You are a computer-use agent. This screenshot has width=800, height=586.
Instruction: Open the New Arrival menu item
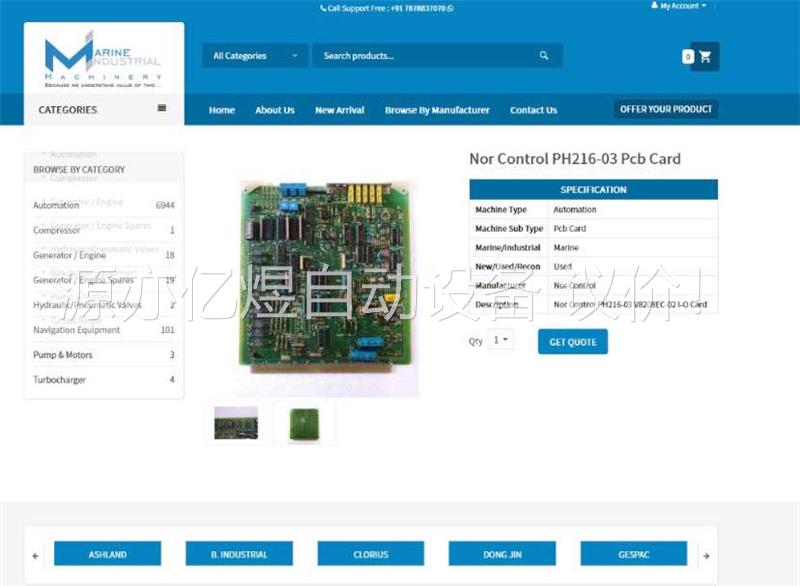[340, 110]
